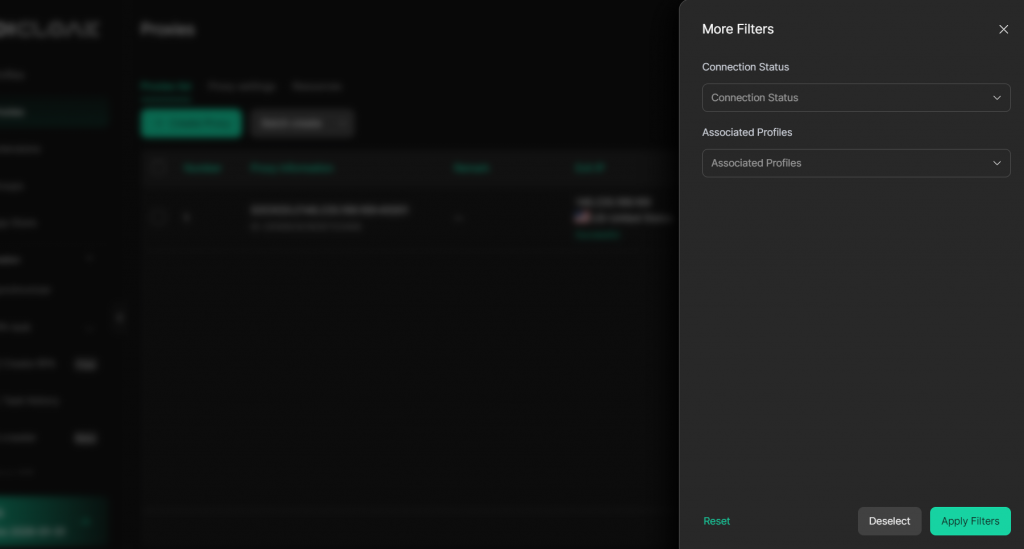The image size is (1024, 549).
Task: Click the country flag icon in proxy row
Action: point(581,217)
